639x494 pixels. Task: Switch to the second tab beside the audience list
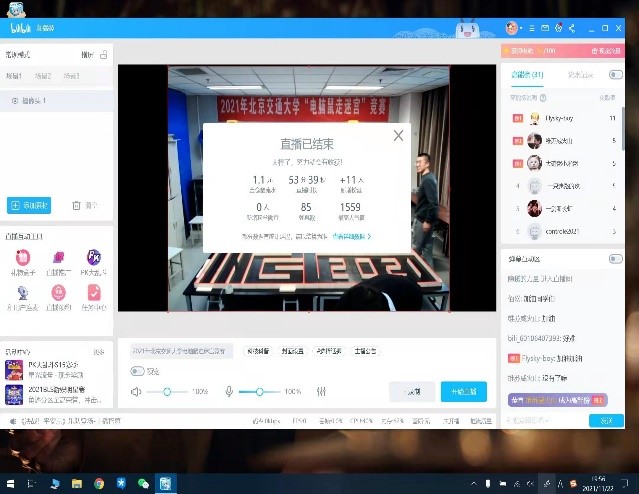point(580,75)
